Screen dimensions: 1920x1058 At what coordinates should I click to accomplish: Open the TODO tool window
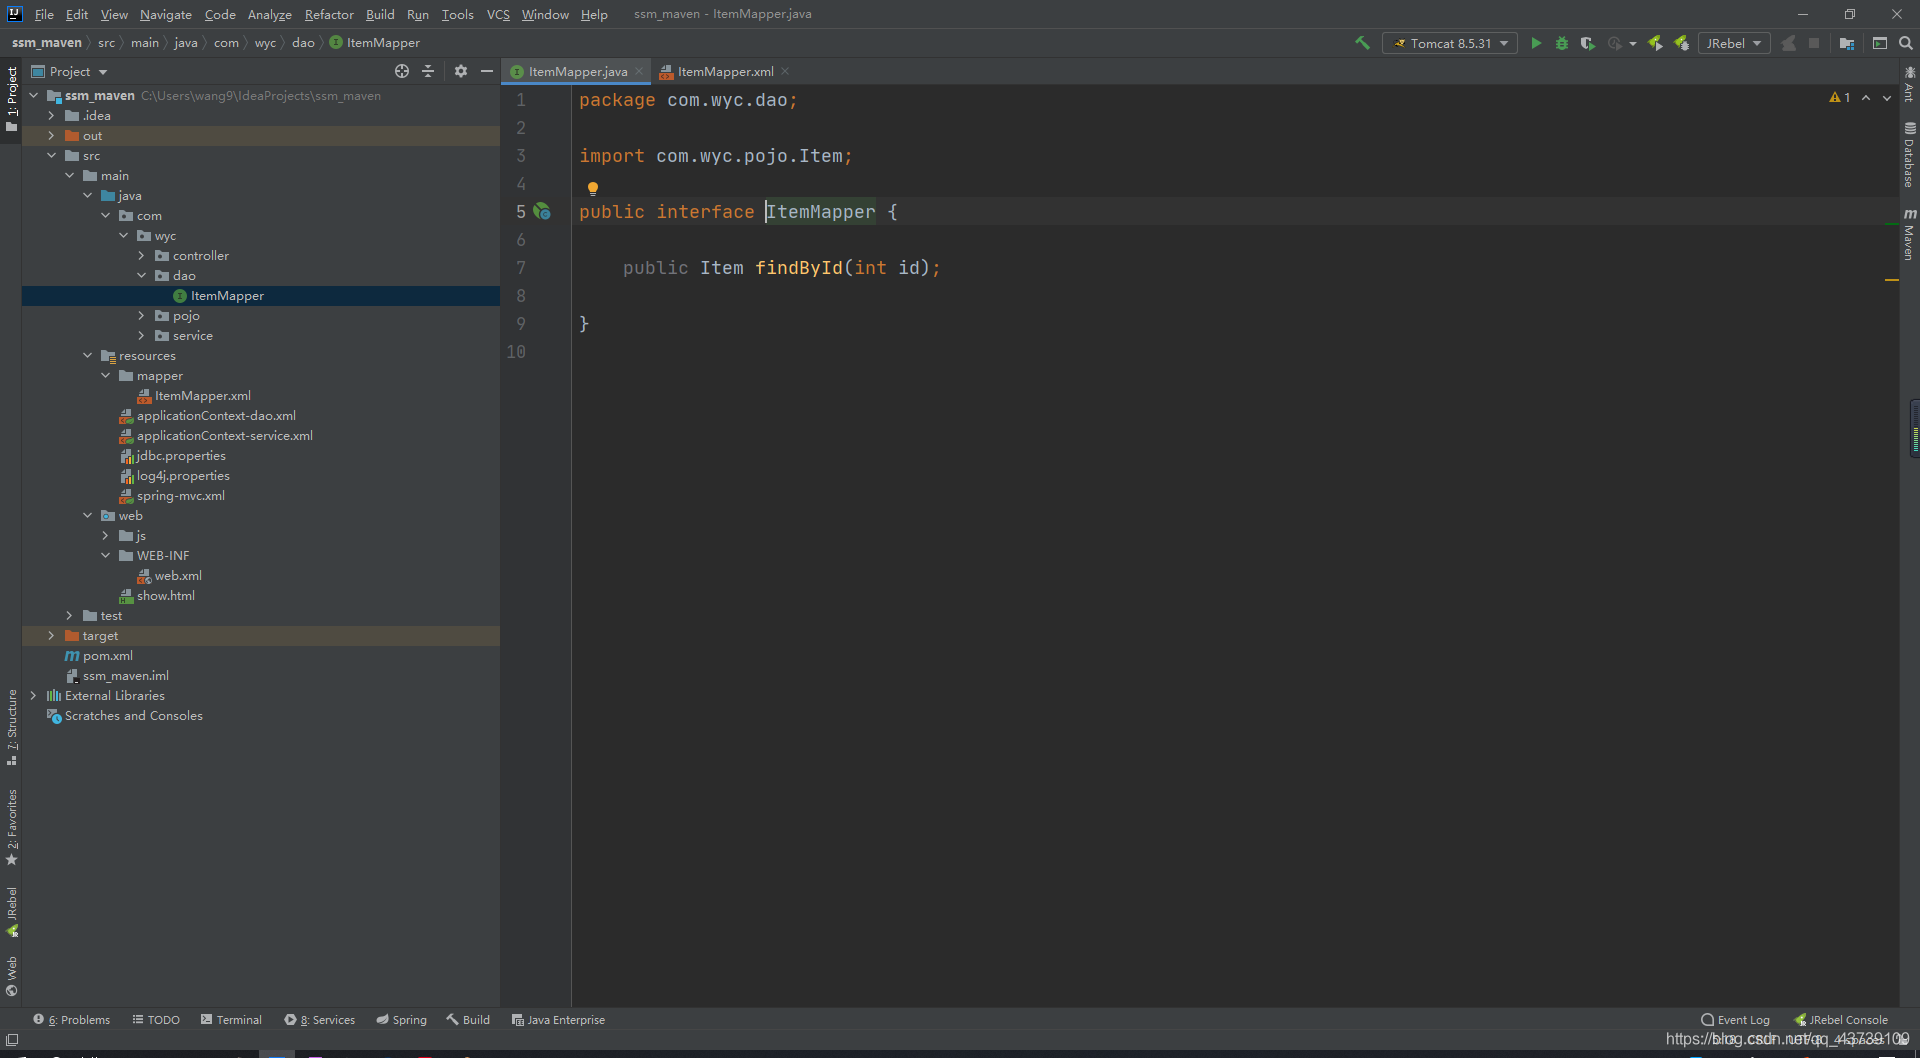pyautogui.click(x=156, y=1020)
